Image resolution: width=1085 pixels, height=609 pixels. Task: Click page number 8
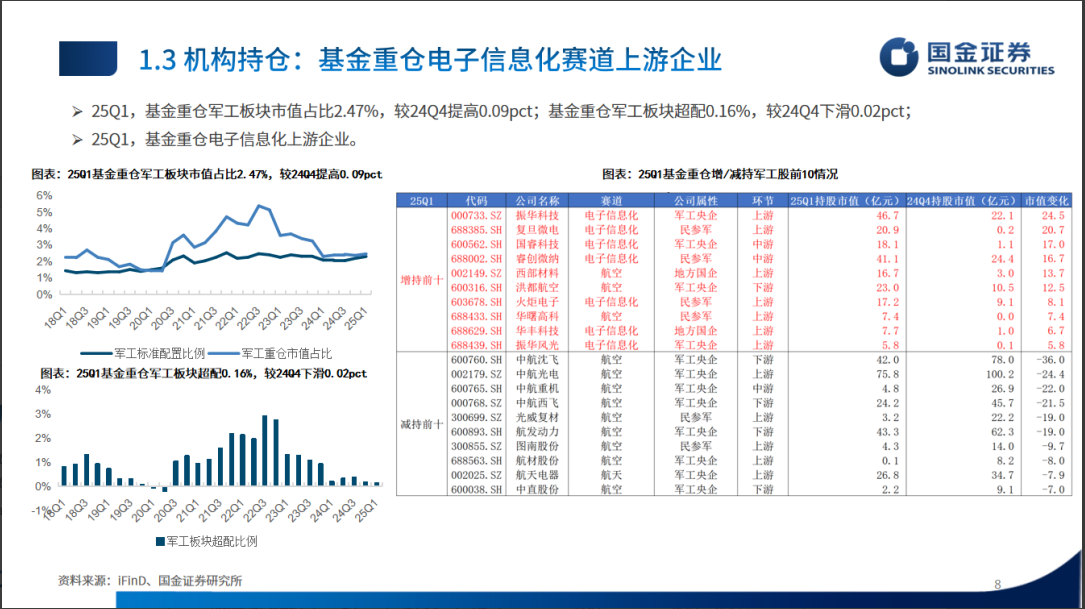coord(997,584)
